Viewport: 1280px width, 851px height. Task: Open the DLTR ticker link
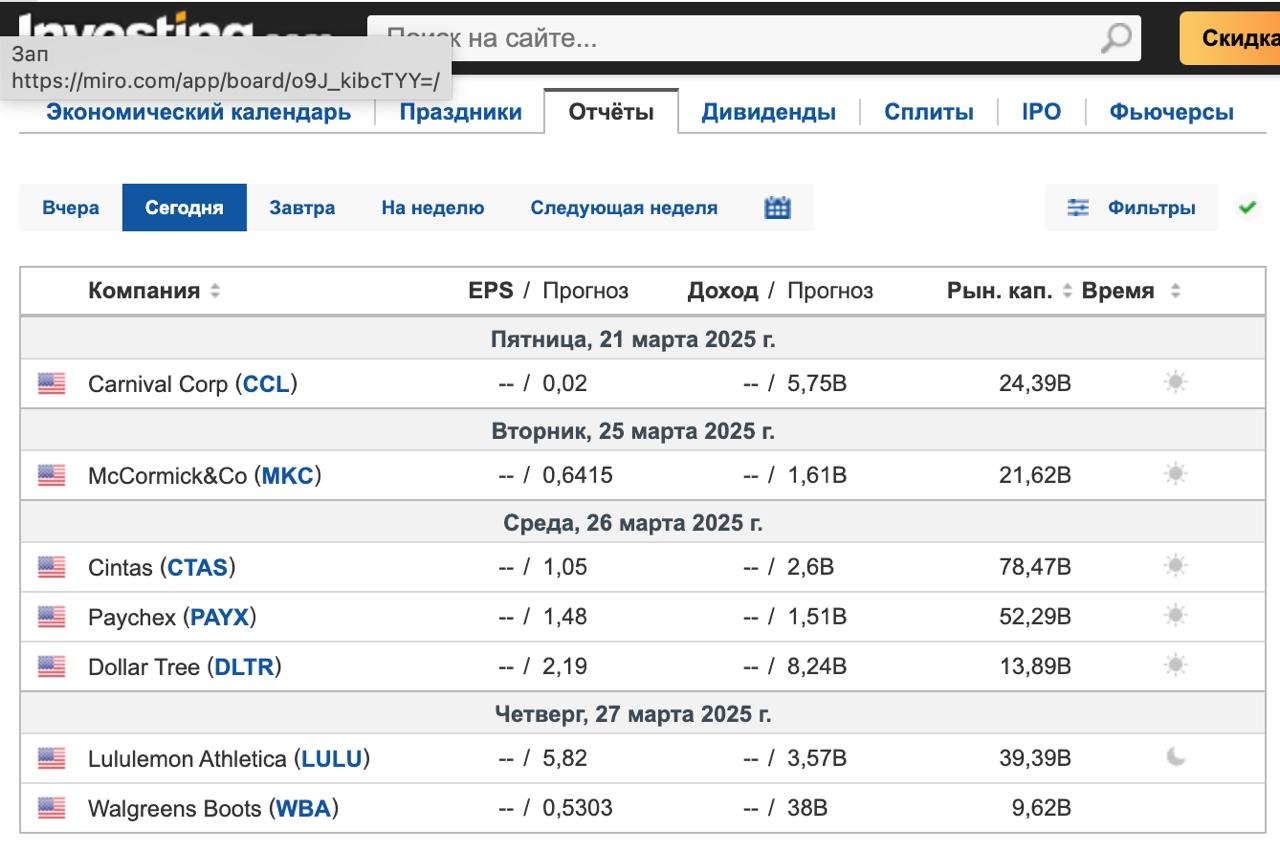(245, 667)
